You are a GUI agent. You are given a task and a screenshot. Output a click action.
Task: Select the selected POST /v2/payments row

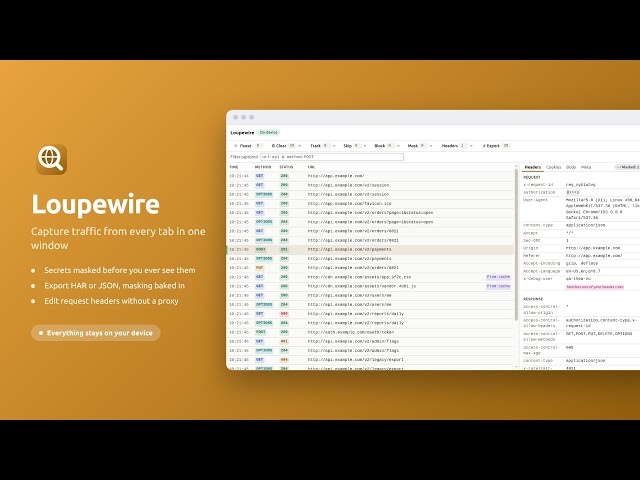(371, 249)
